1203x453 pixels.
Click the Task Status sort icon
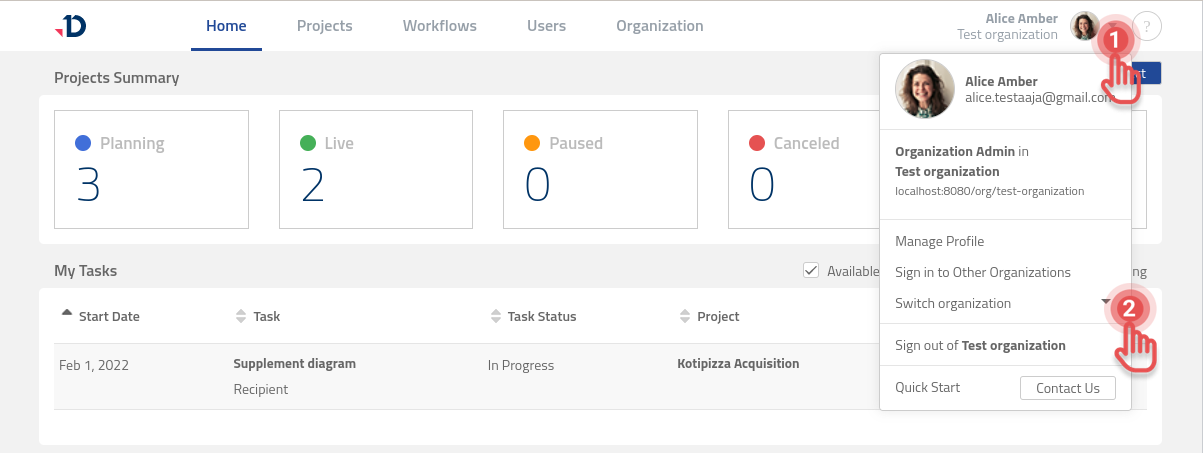coord(495,316)
